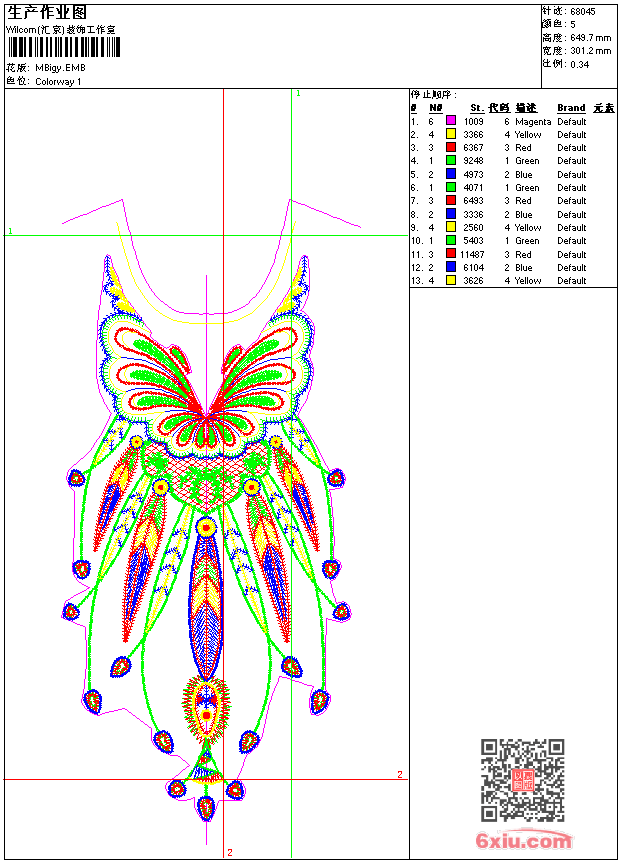Click the Blue swatch in row 5
The image size is (620, 860).
(x=451, y=174)
